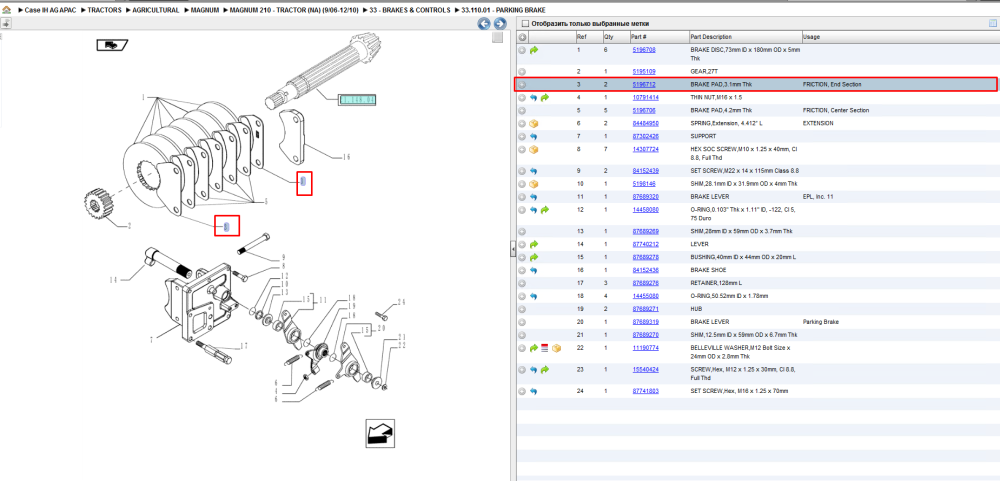Click the blue arrow icon in the SET SCREW M22 row
The image size is (1000, 481).
pyautogui.click(x=534, y=171)
